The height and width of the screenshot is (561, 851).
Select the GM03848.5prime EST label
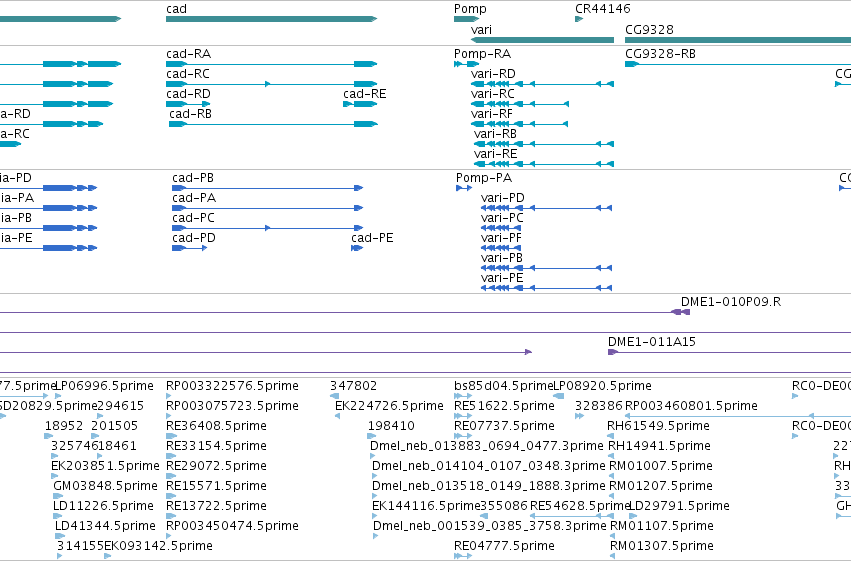click(105, 487)
